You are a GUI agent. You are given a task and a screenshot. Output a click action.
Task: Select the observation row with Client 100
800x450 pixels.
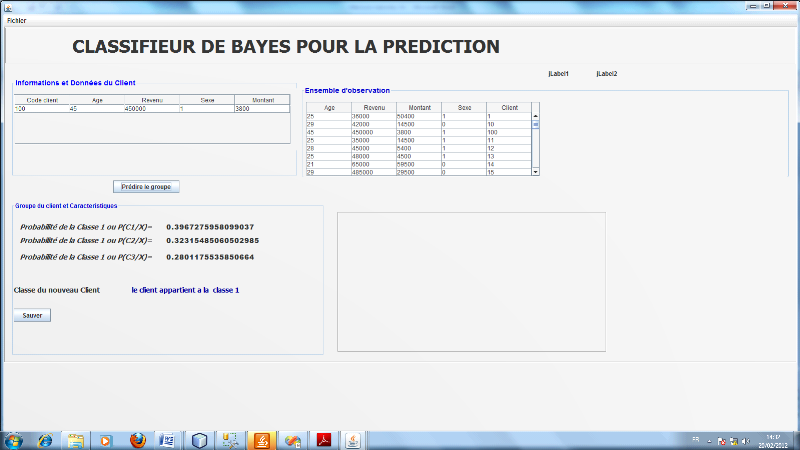(419, 132)
